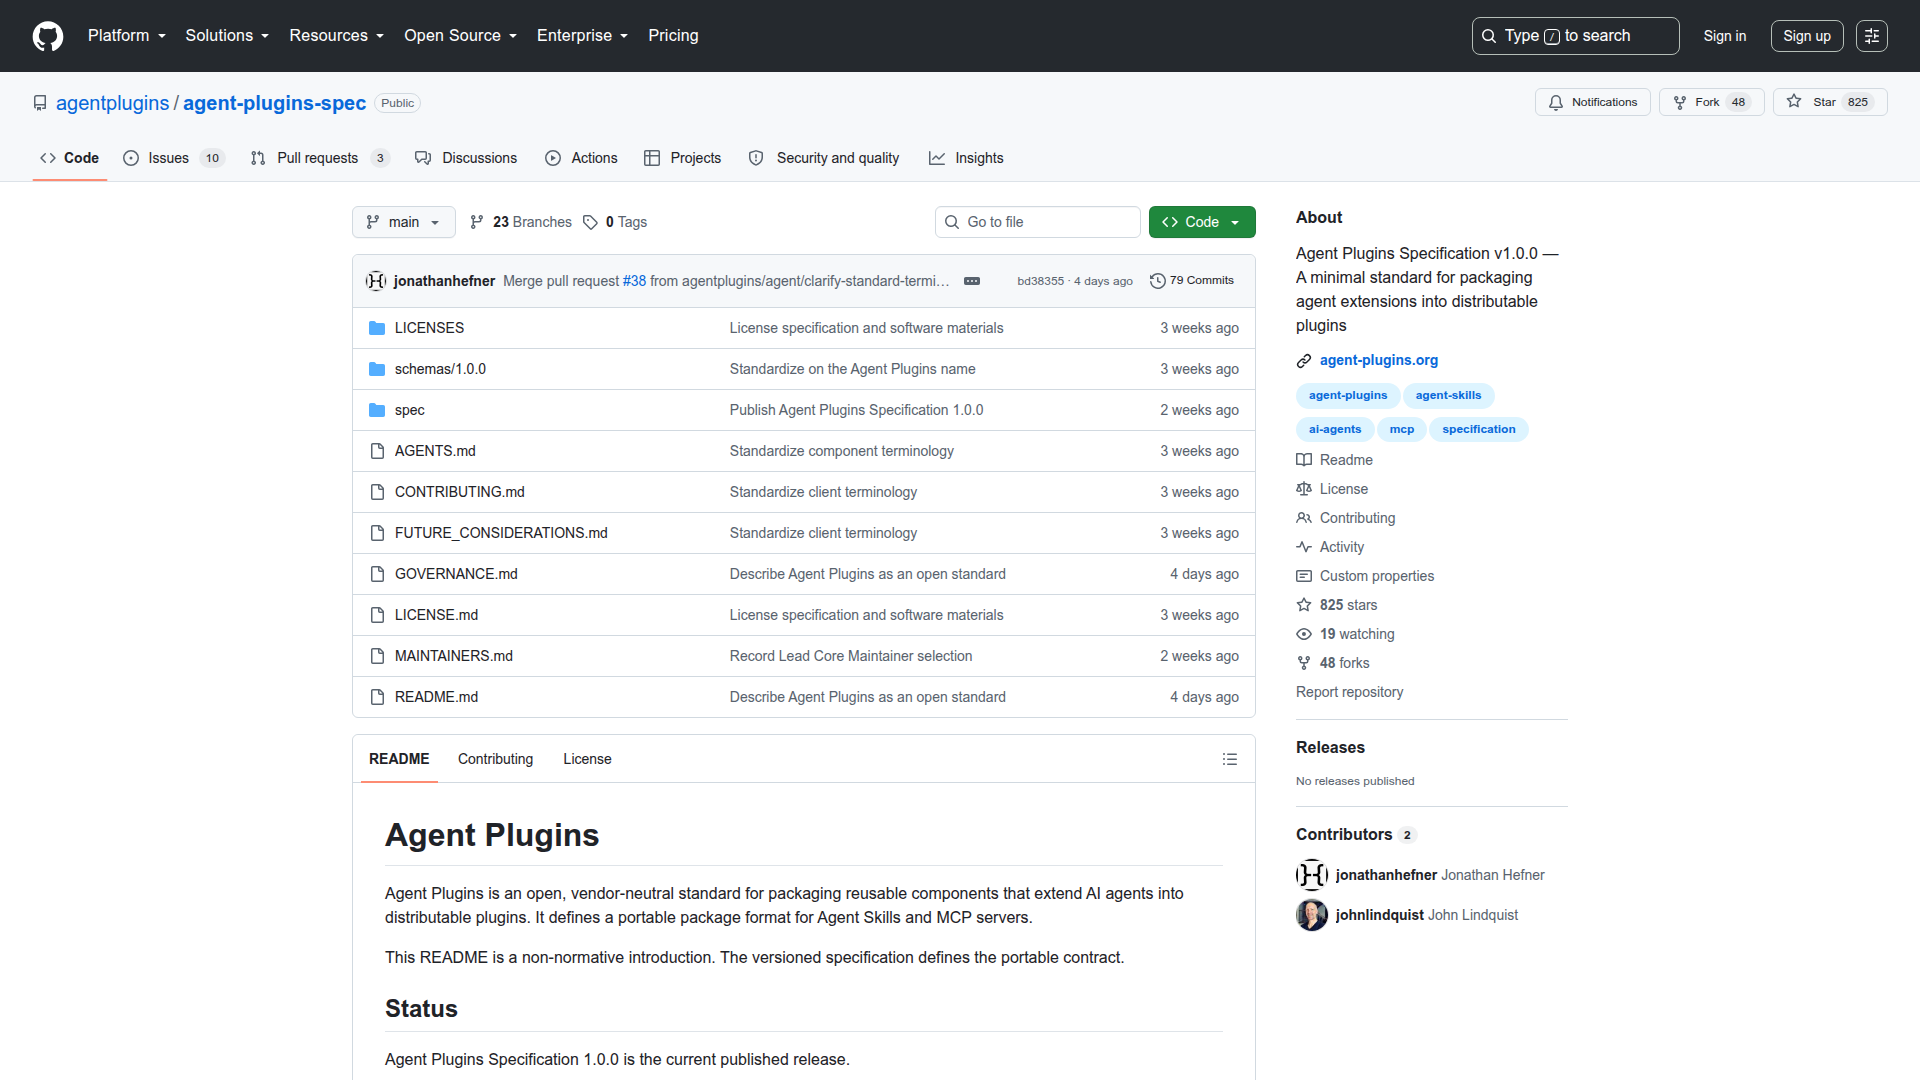
Task: Click the jonathanhefner contributor avatar
Action: 1312,875
